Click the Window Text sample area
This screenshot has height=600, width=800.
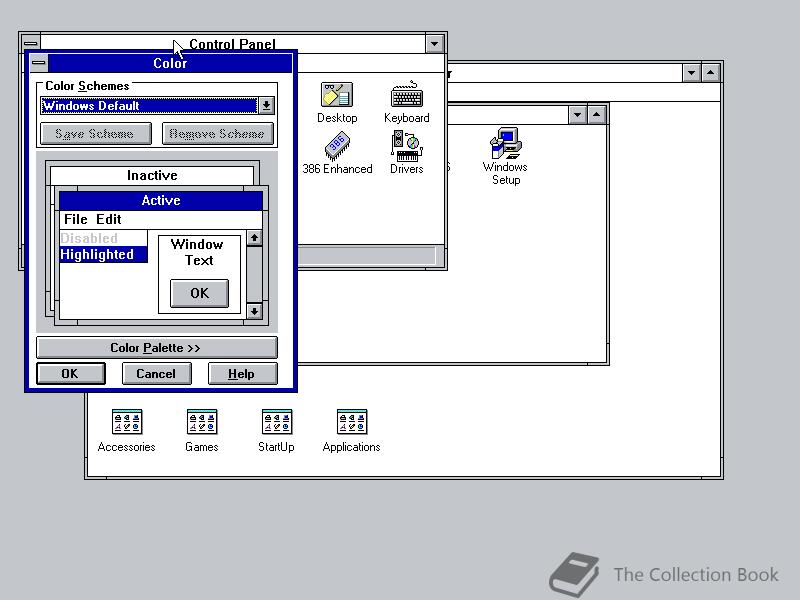[197, 252]
